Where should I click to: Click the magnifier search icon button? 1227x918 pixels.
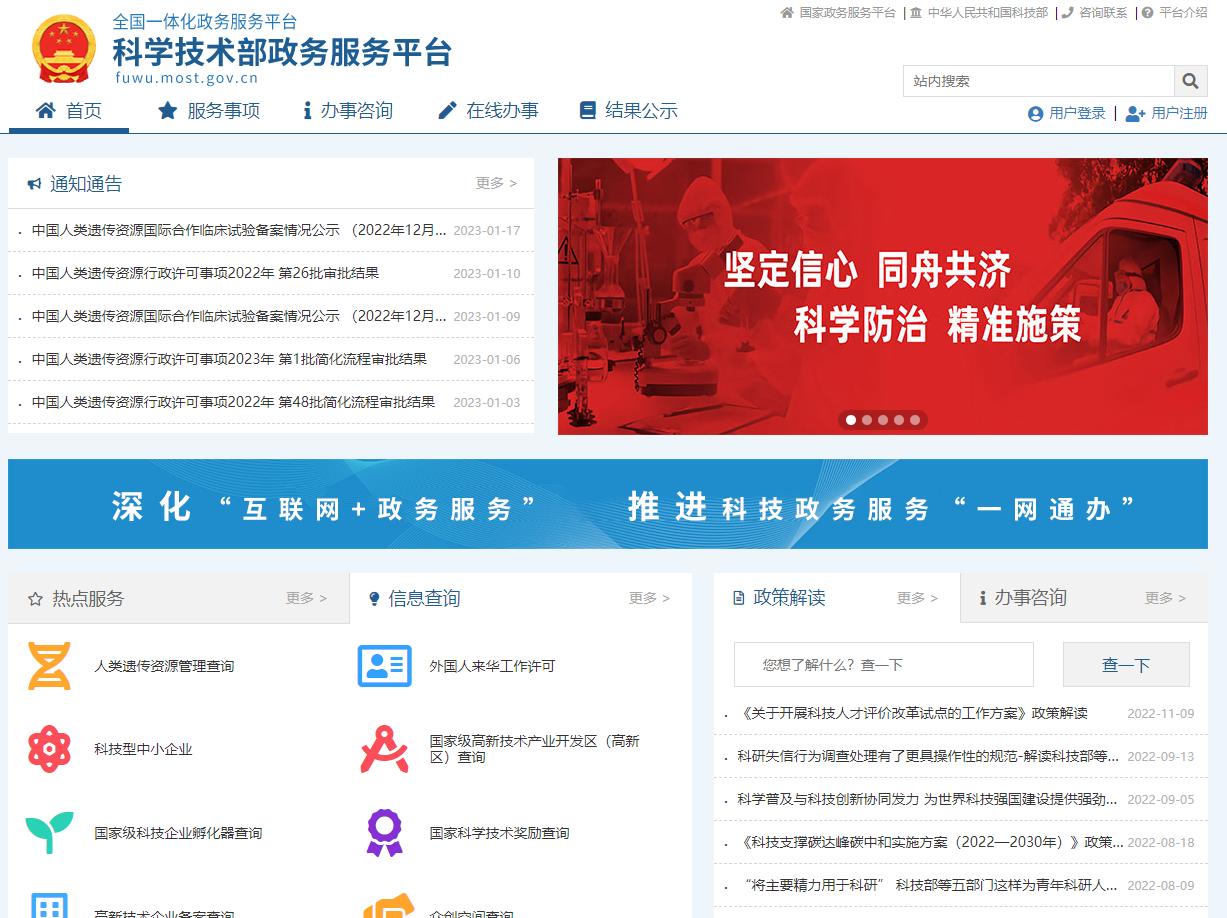tap(1189, 81)
